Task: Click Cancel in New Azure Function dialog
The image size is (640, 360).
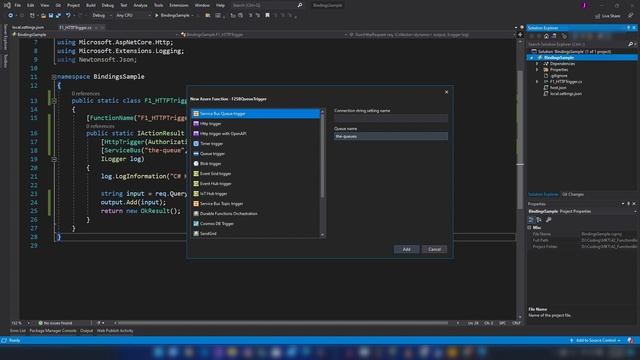Action: (434, 249)
